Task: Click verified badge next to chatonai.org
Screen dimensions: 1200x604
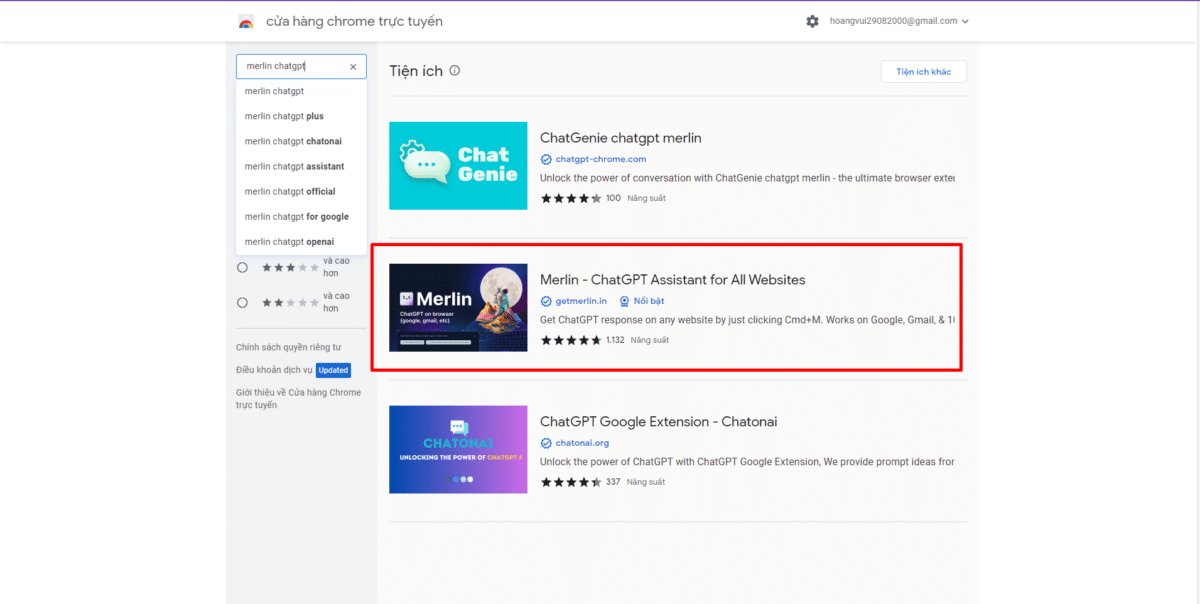Action: pos(546,443)
